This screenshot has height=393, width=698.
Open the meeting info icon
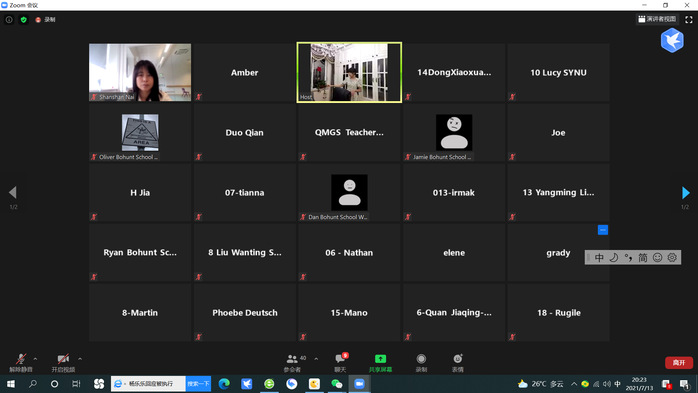[x=9, y=20]
